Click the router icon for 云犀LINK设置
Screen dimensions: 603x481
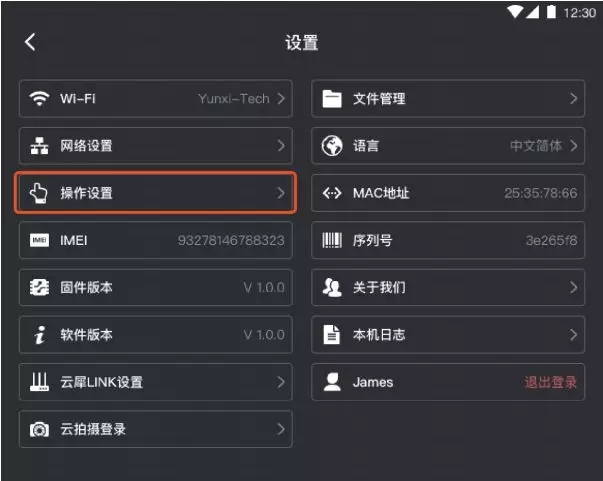[x=39, y=382]
